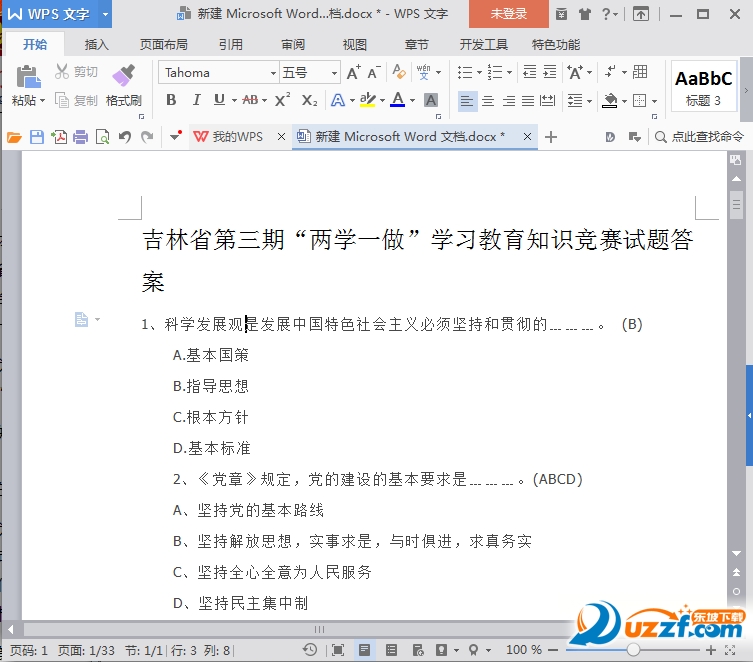Screen dimensions: 753x662
Task: Switch to the 引用 ribbon tab
Action: [x=231, y=45]
